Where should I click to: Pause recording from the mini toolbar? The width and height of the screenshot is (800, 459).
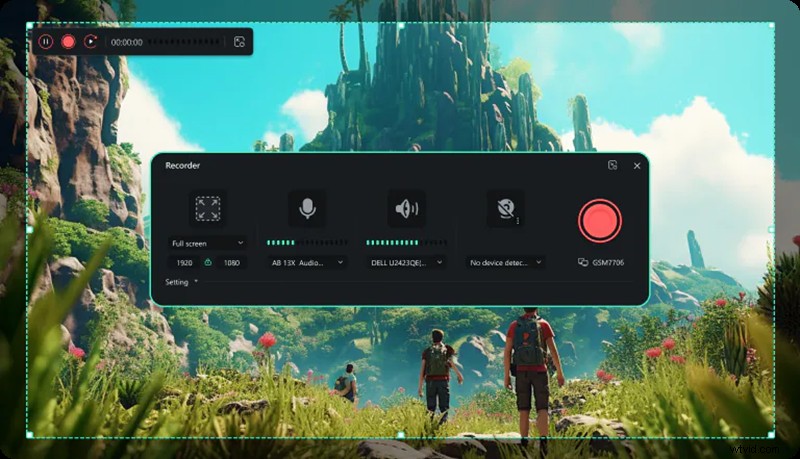[46, 42]
